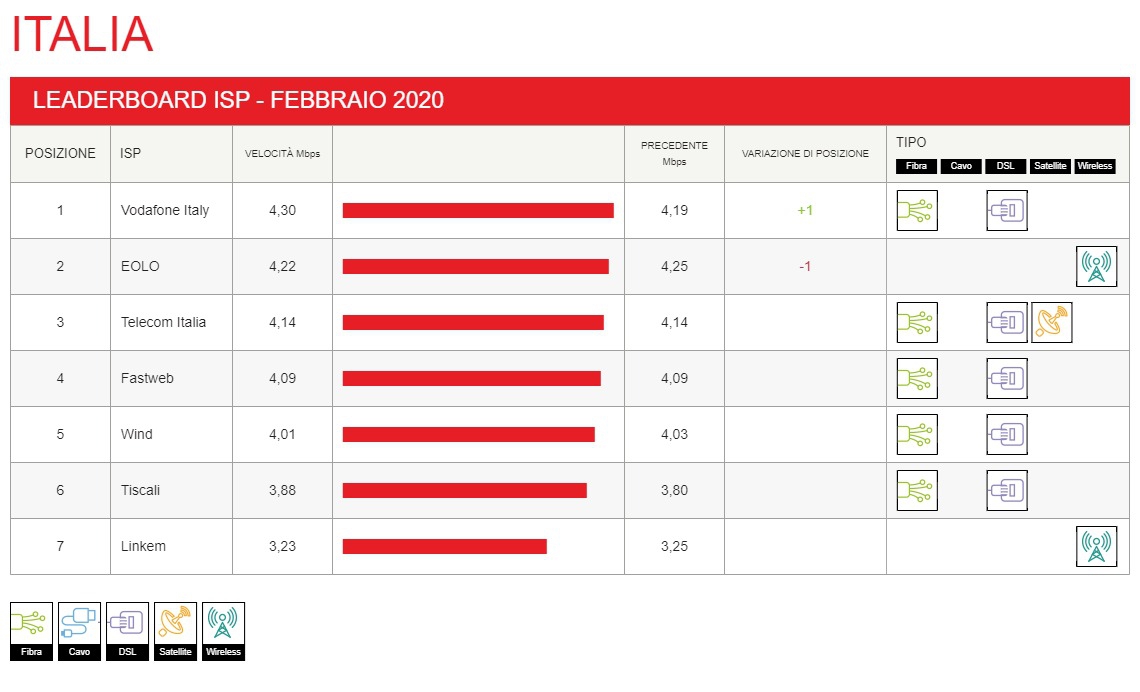
Task: Click EOLO's previous speed 4,25
Action: coord(674,266)
